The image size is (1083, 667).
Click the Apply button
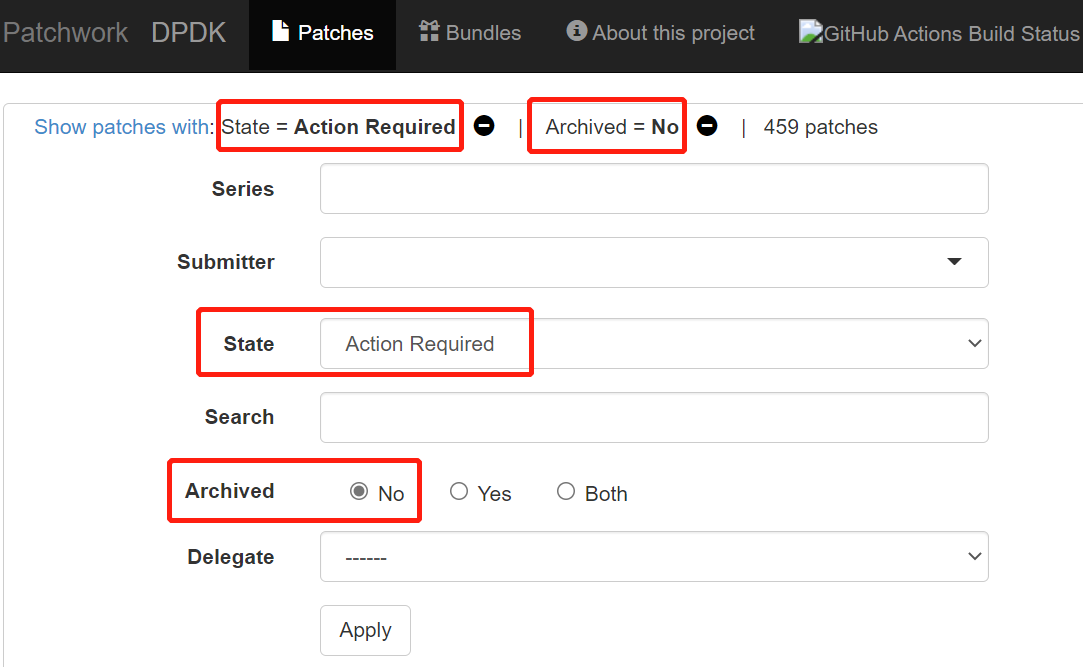click(x=365, y=630)
